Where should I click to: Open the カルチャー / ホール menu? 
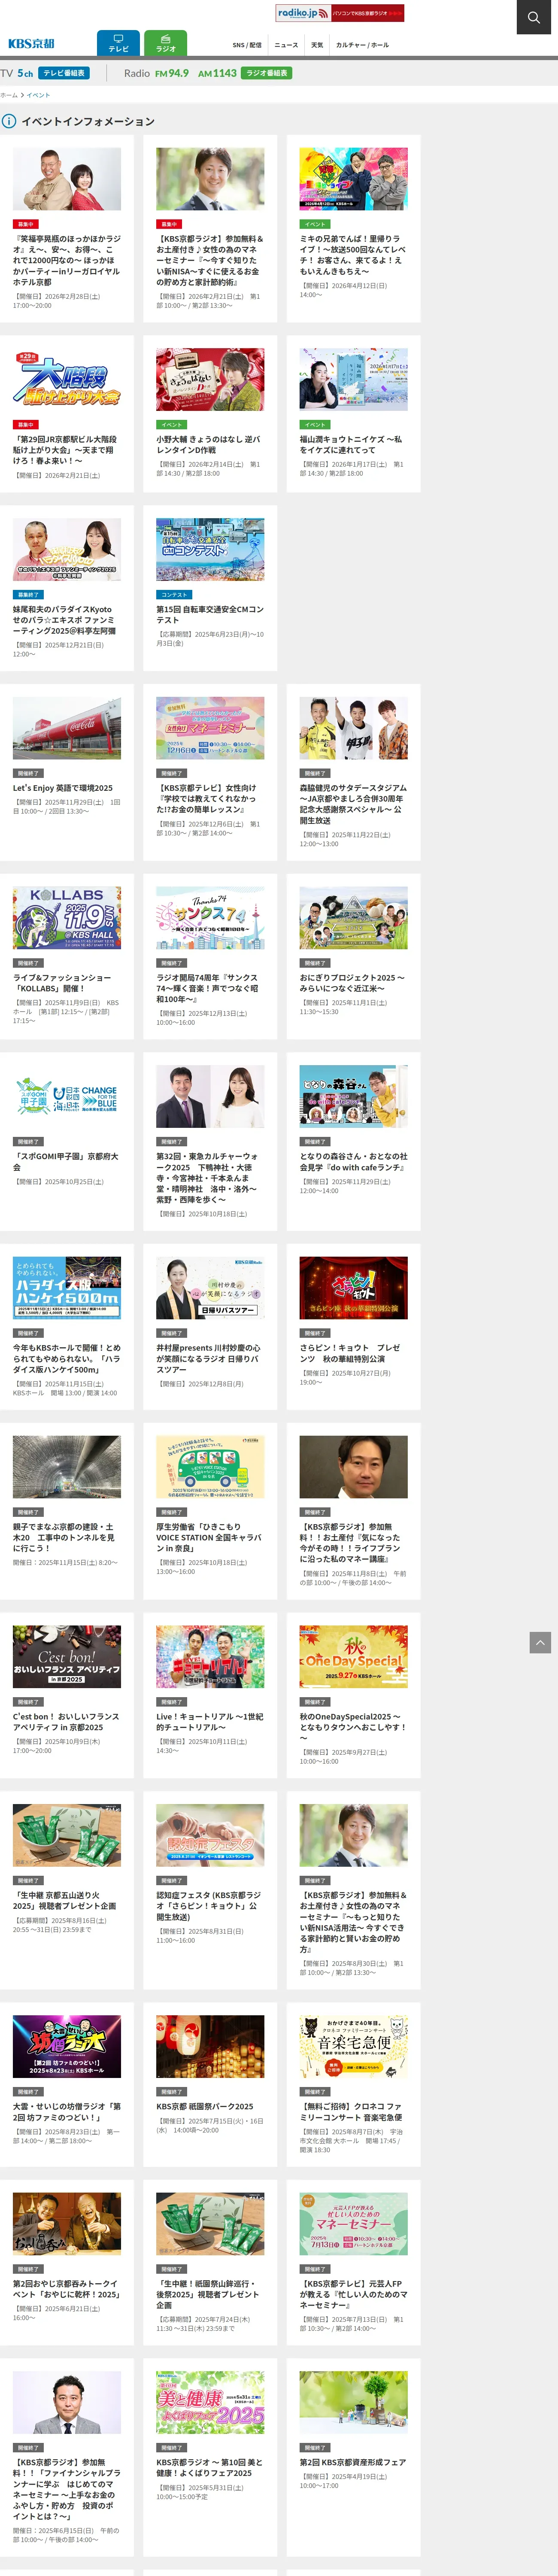coord(362,45)
